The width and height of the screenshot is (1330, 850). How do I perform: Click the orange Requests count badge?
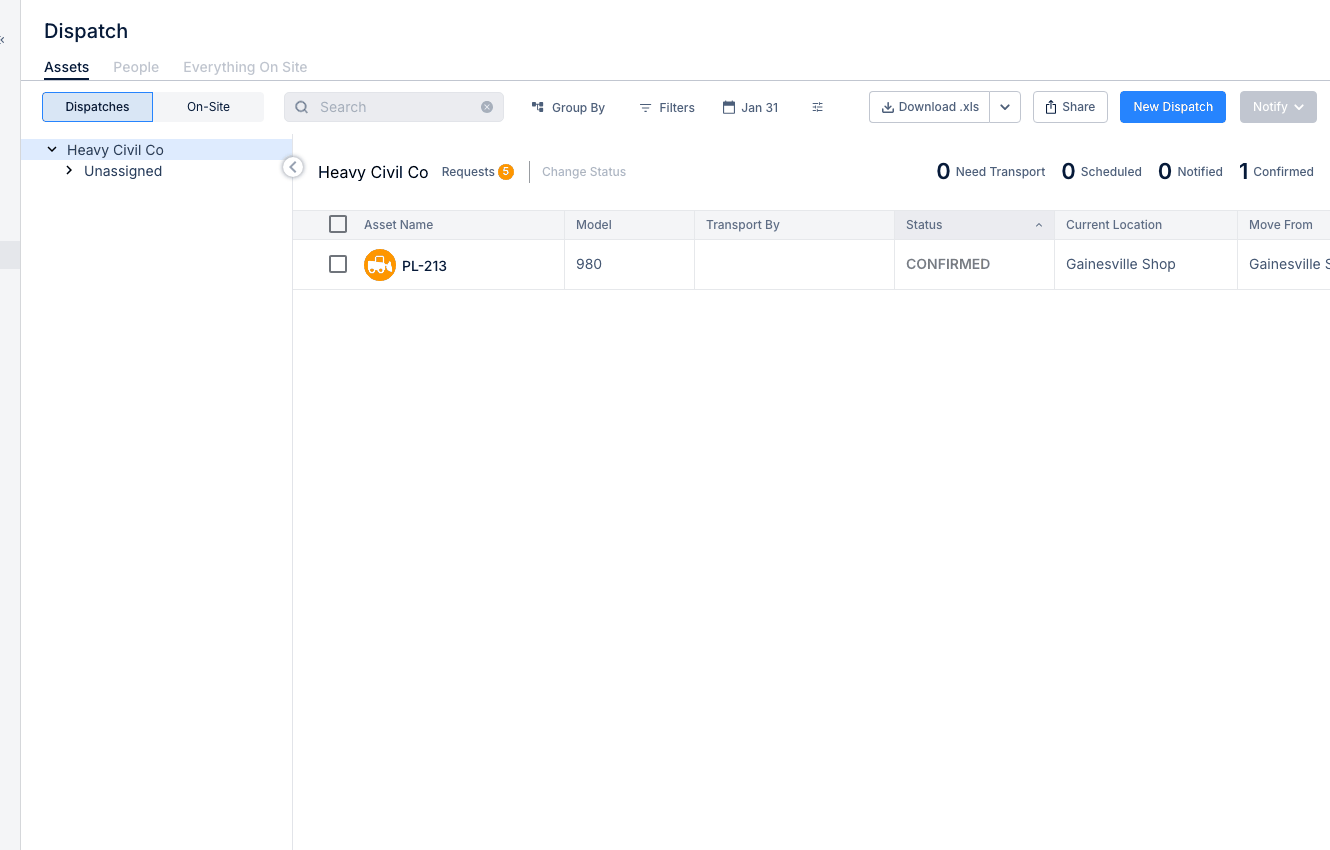click(x=506, y=171)
